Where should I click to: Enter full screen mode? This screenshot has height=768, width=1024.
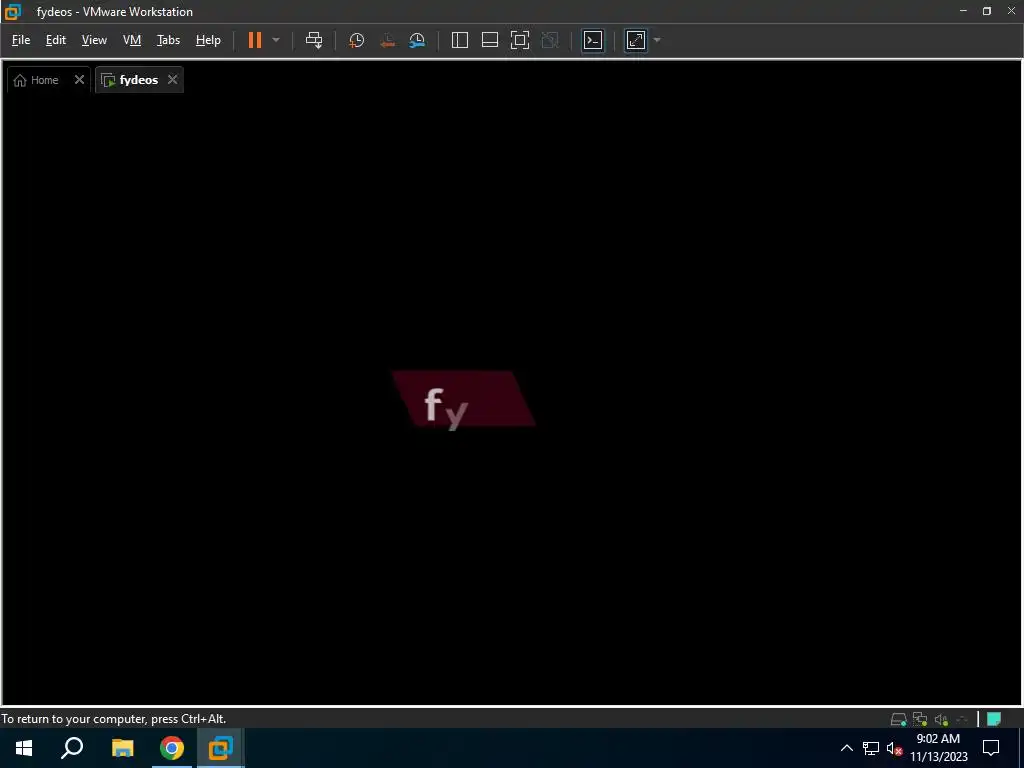tap(520, 40)
